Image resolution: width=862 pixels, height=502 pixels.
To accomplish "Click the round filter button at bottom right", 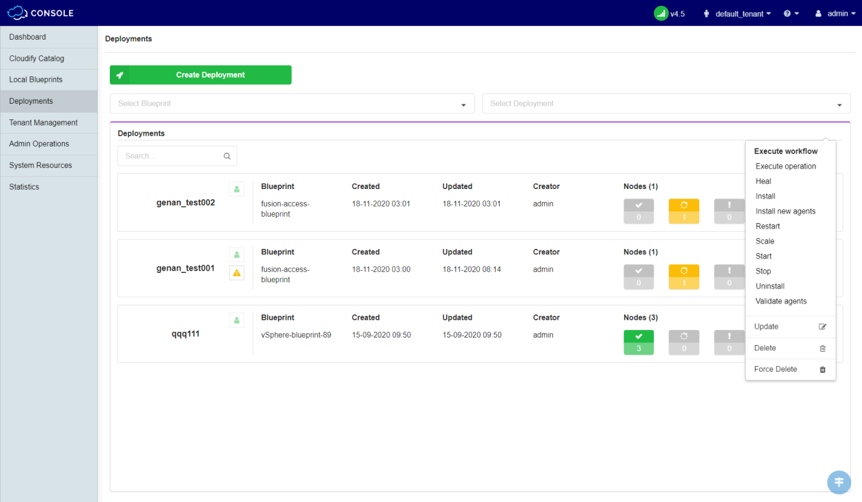I will [839, 482].
